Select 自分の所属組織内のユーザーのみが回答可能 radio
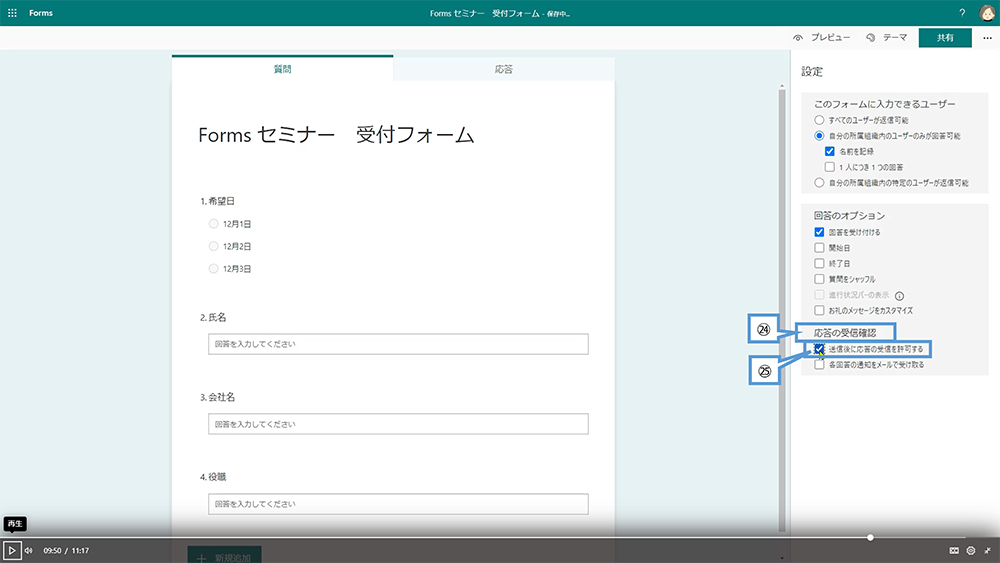The width and height of the screenshot is (1000, 563). [820, 135]
